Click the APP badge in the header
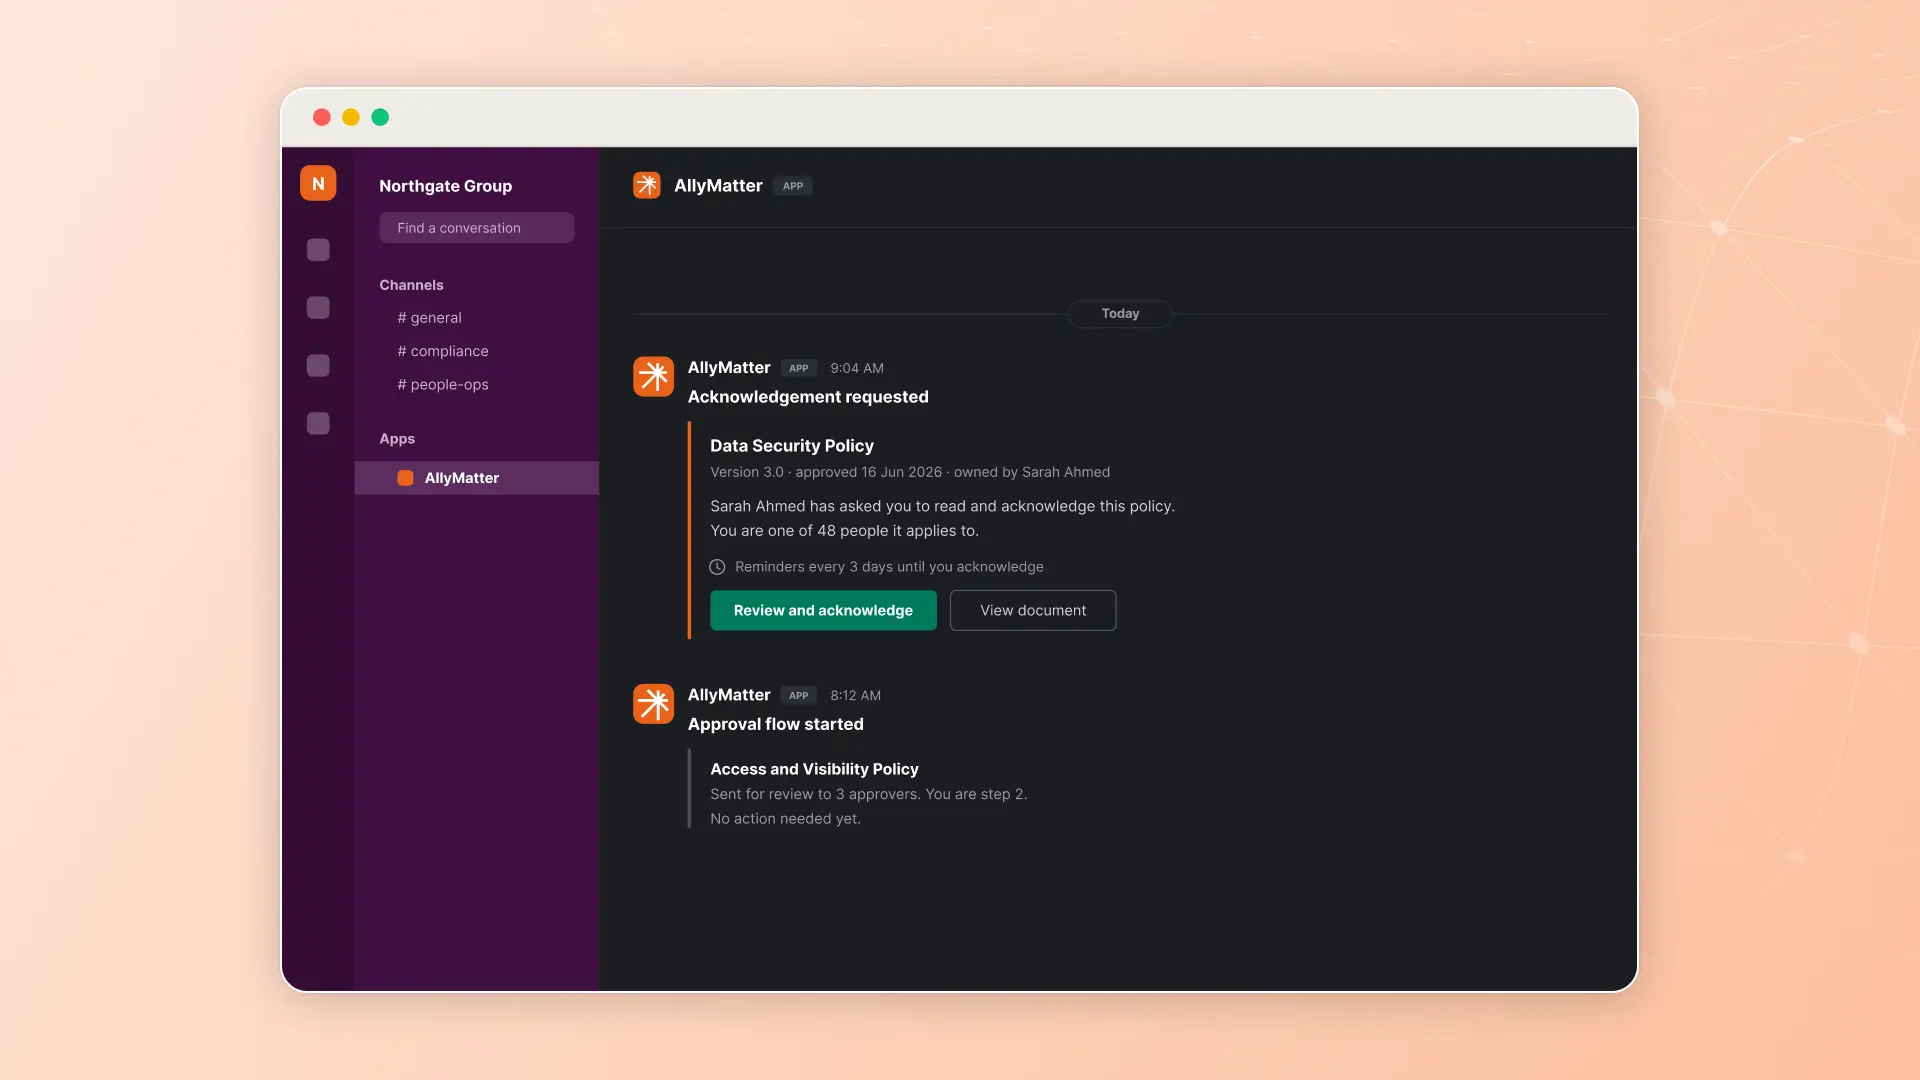Viewport: 1920px width, 1080px height. tap(793, 186)
